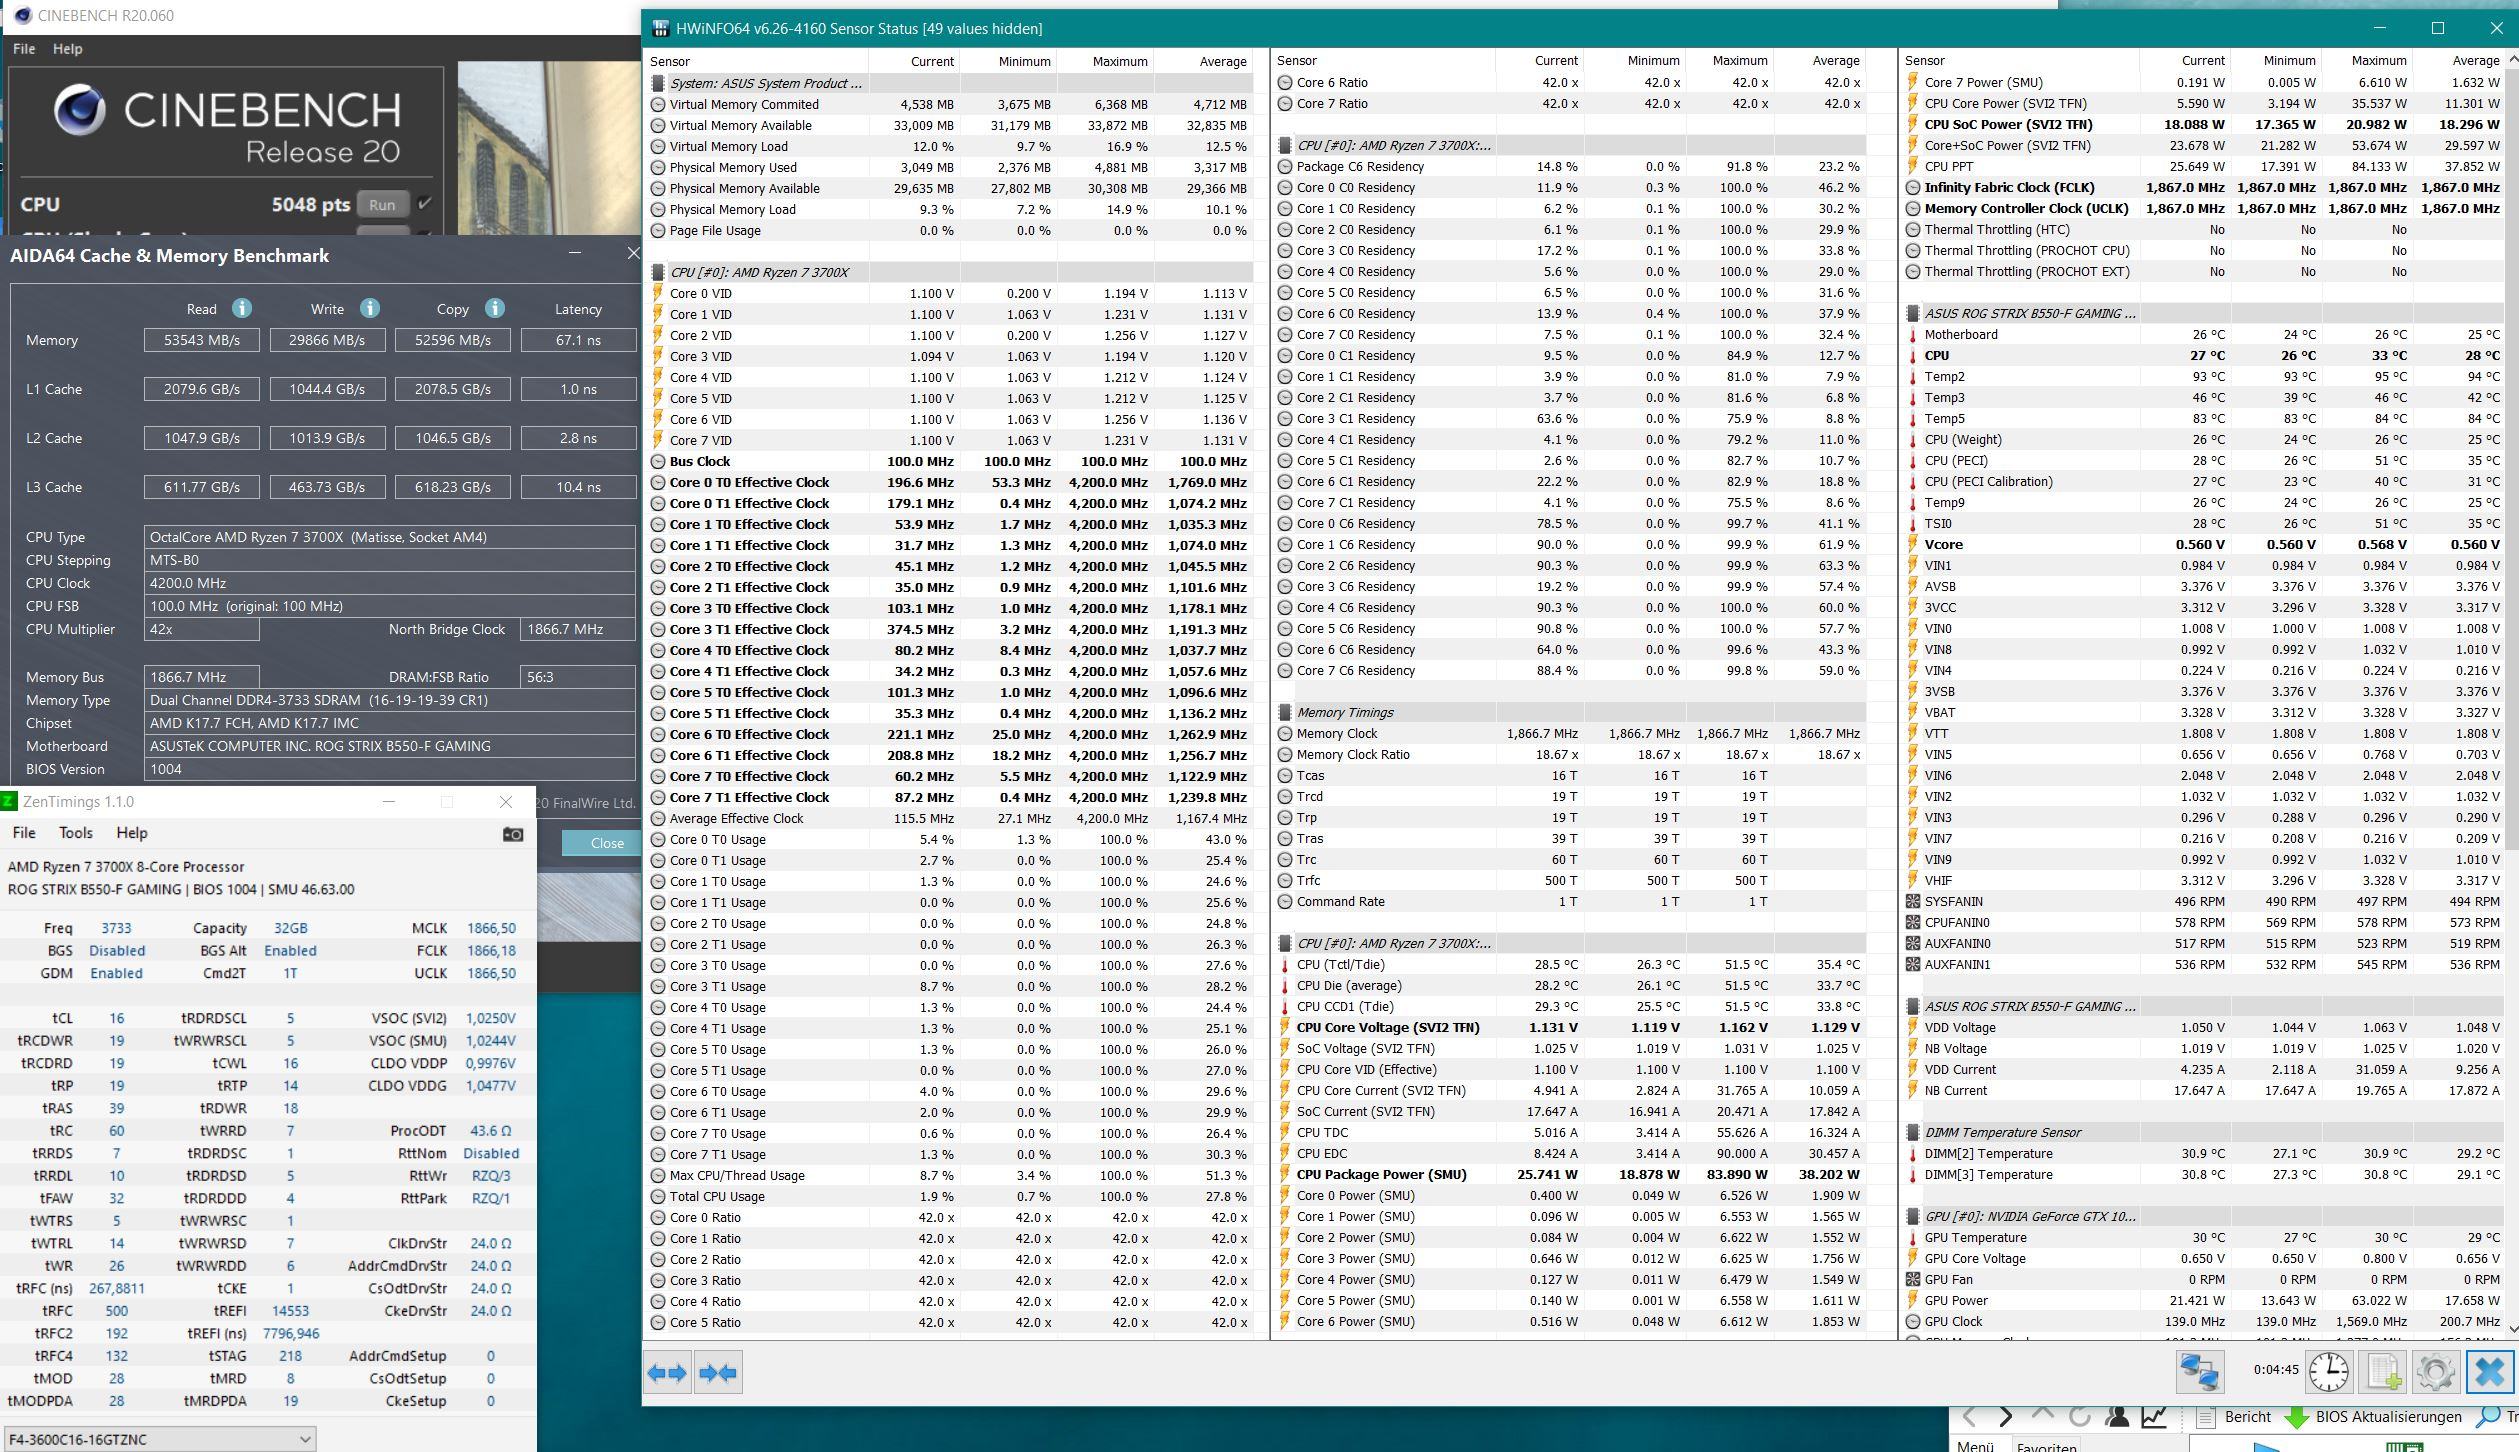Click the AIDA64 refresh icon
Image resolution: width=2519 pixels, height=1452 pixels.
click(x=2080, y=1417)
